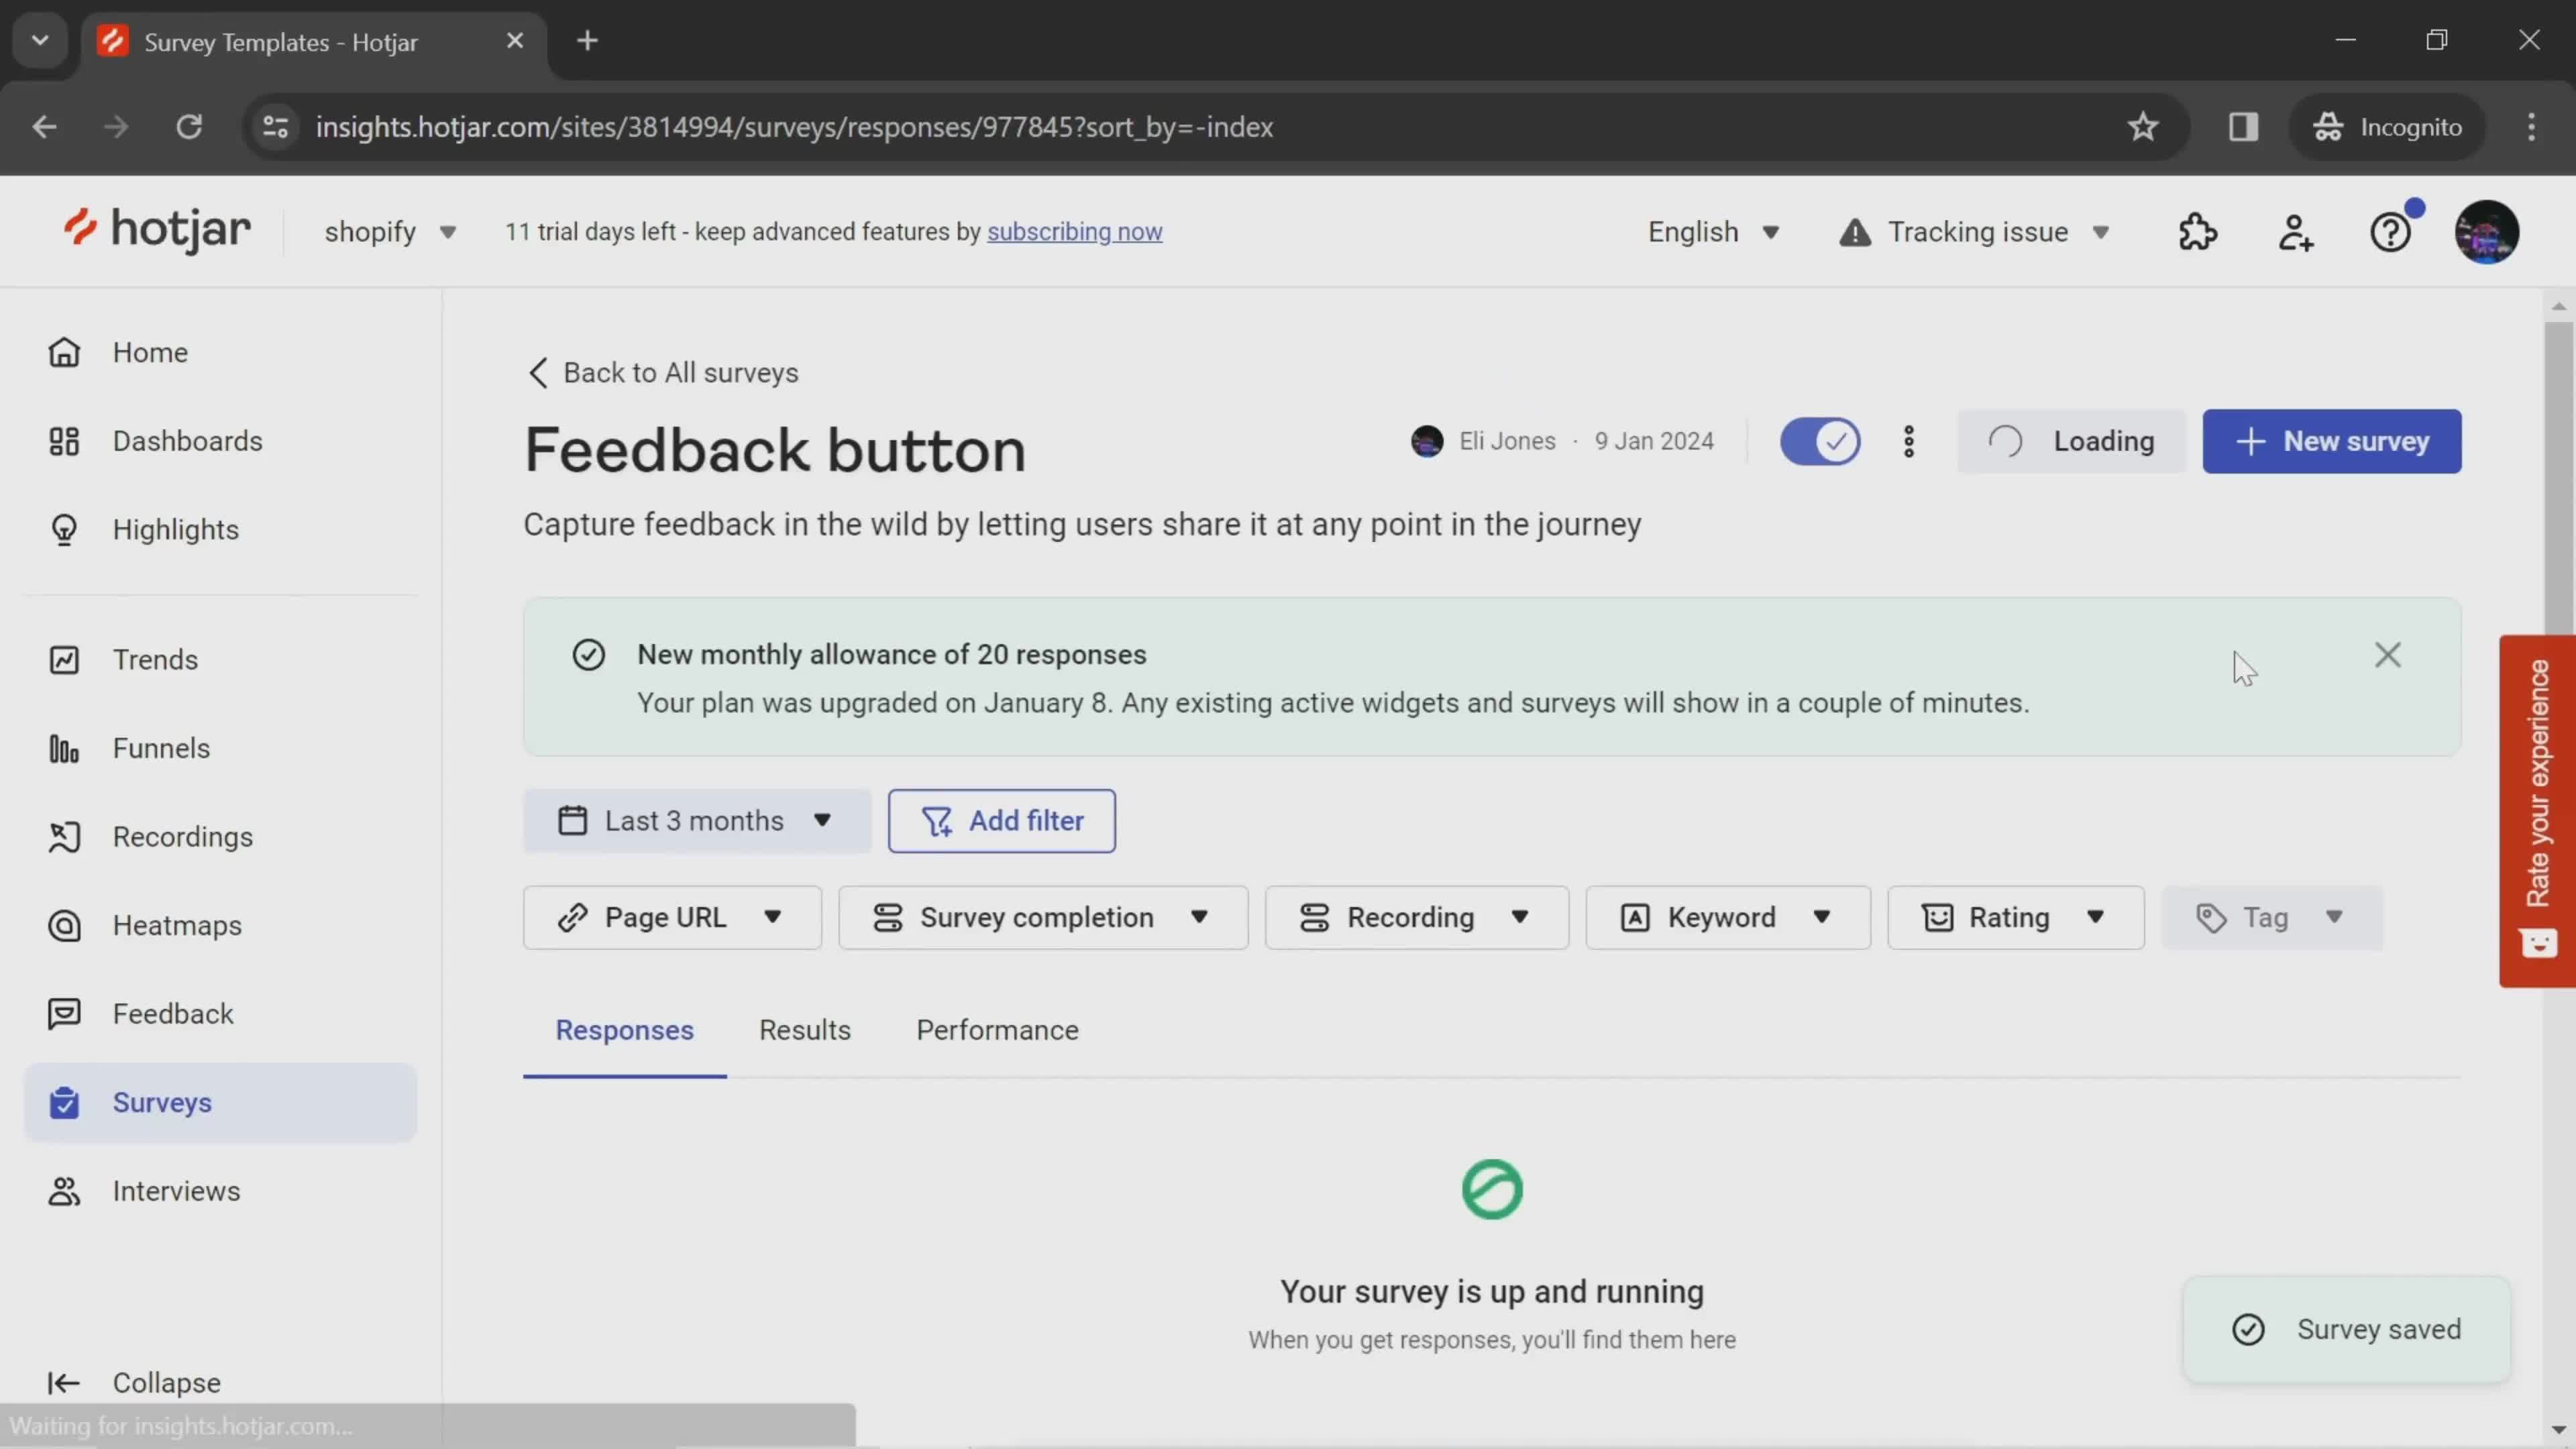Click the Add filter button
This screenshot has width=2576, height=1449.
(1002, 819)
